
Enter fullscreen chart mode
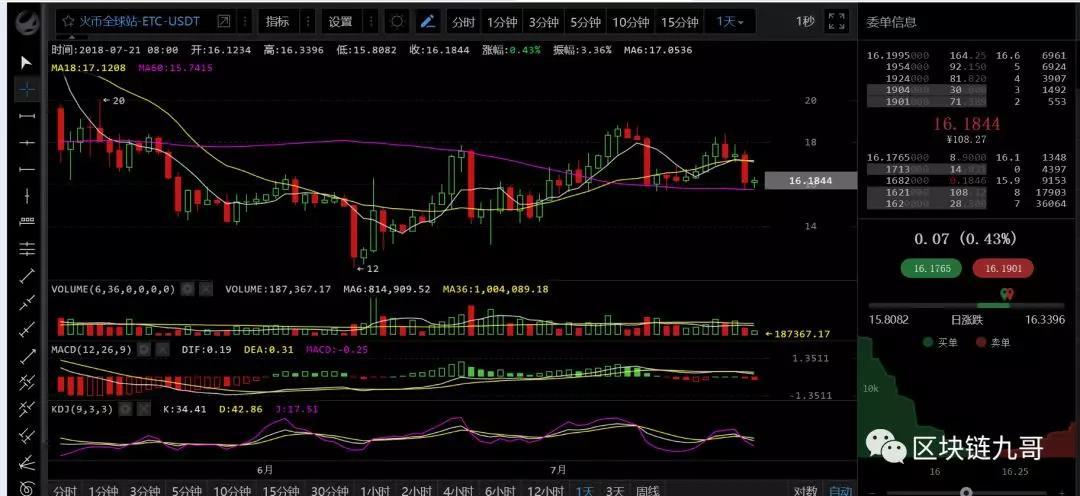(x=837, y=21)
